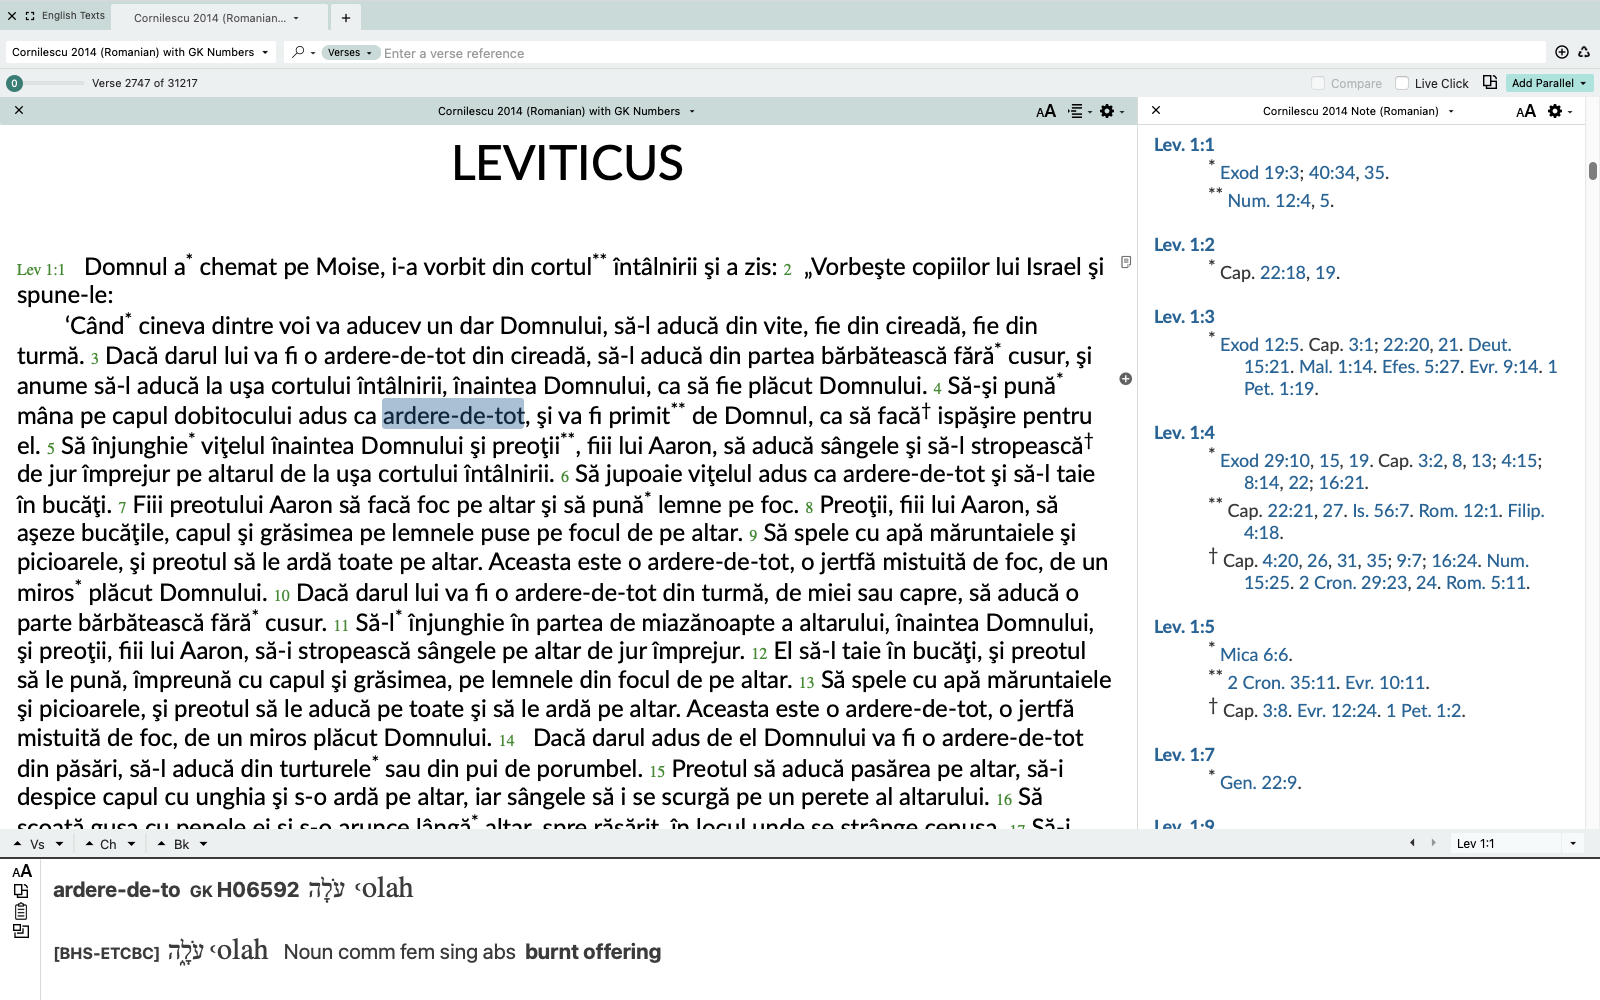Go to next book with Bk down arrow
Image resolution: width=1600 pixels, height=1000 pixels.
(x=203, y=844)
